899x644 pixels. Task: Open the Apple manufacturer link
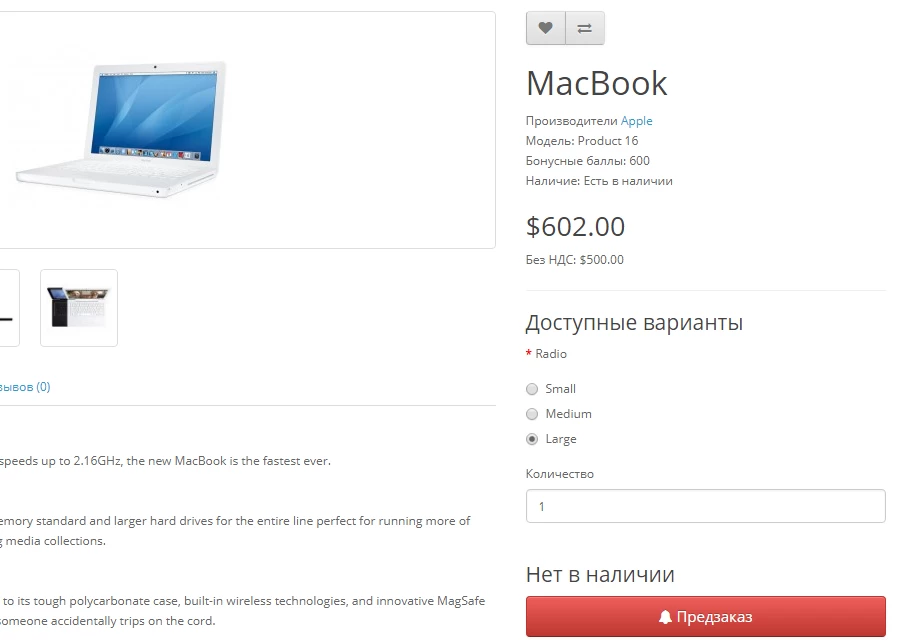click(x=636, y=121)
